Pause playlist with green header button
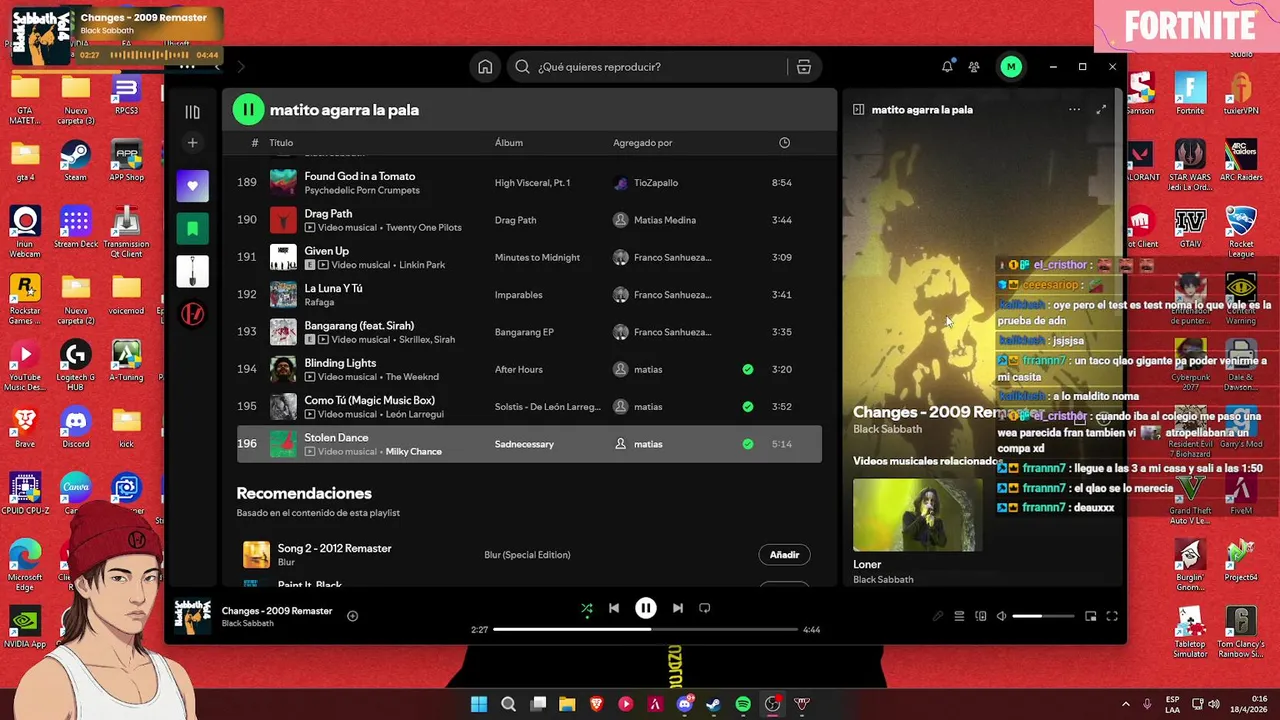This screenshot has height=720, width=1280. click(x=248, y=110)
